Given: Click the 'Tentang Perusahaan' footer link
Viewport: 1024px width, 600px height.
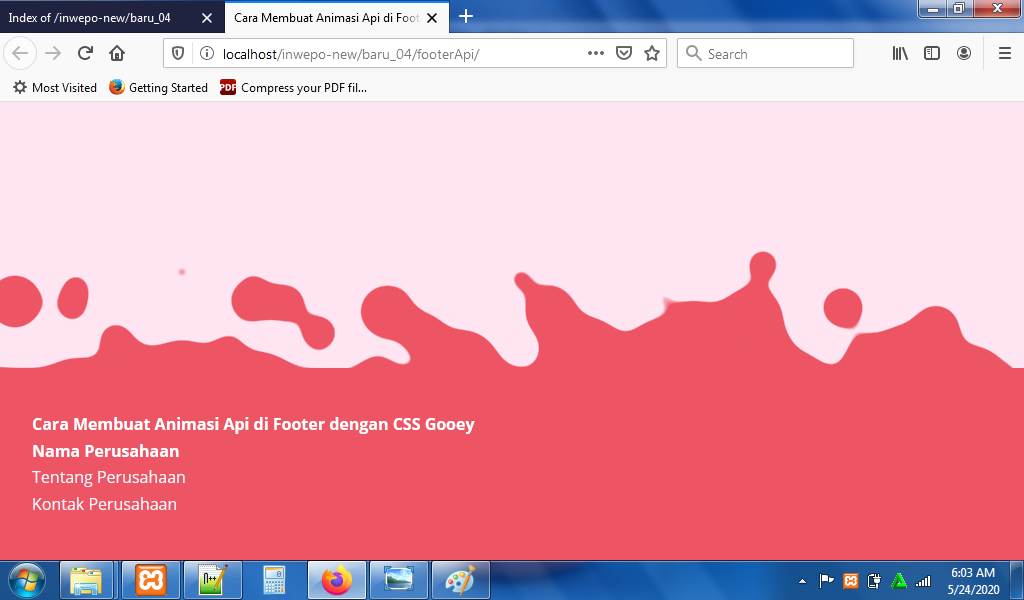Looking at the screenshot, I should [x=109, y=478].
